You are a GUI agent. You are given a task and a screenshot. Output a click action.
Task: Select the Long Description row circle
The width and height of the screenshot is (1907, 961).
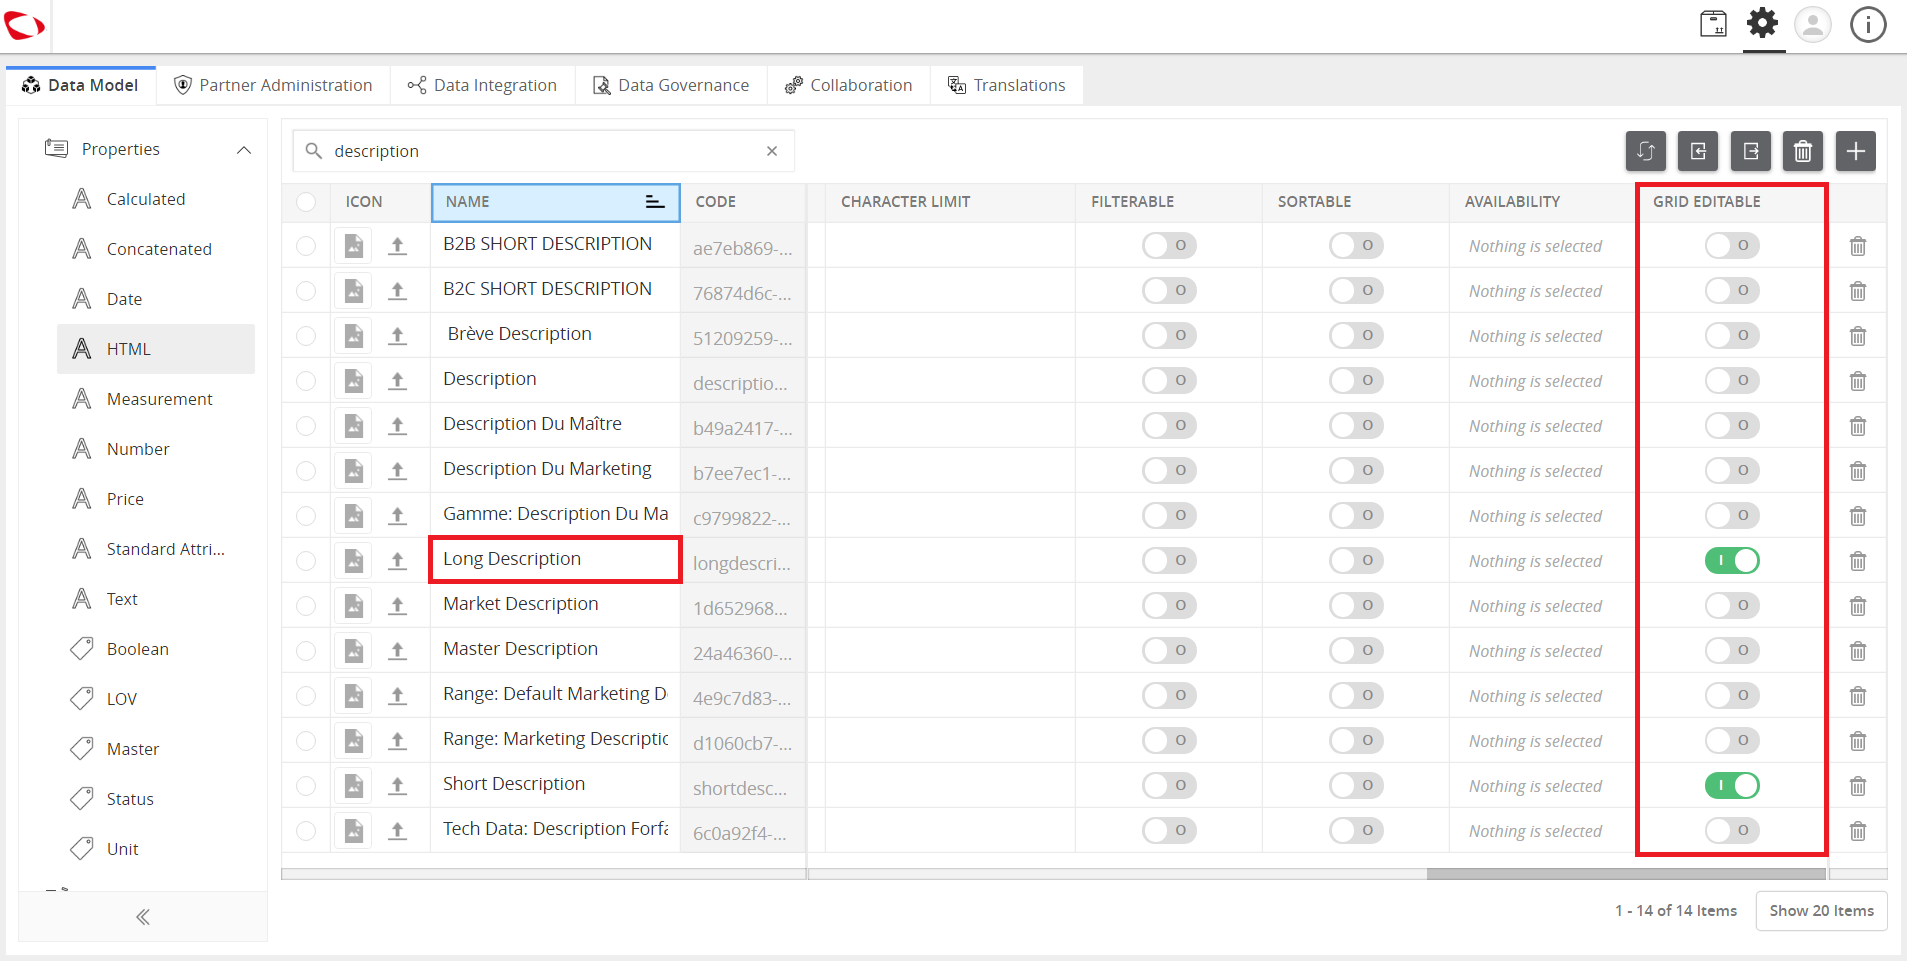coord(306,561)
